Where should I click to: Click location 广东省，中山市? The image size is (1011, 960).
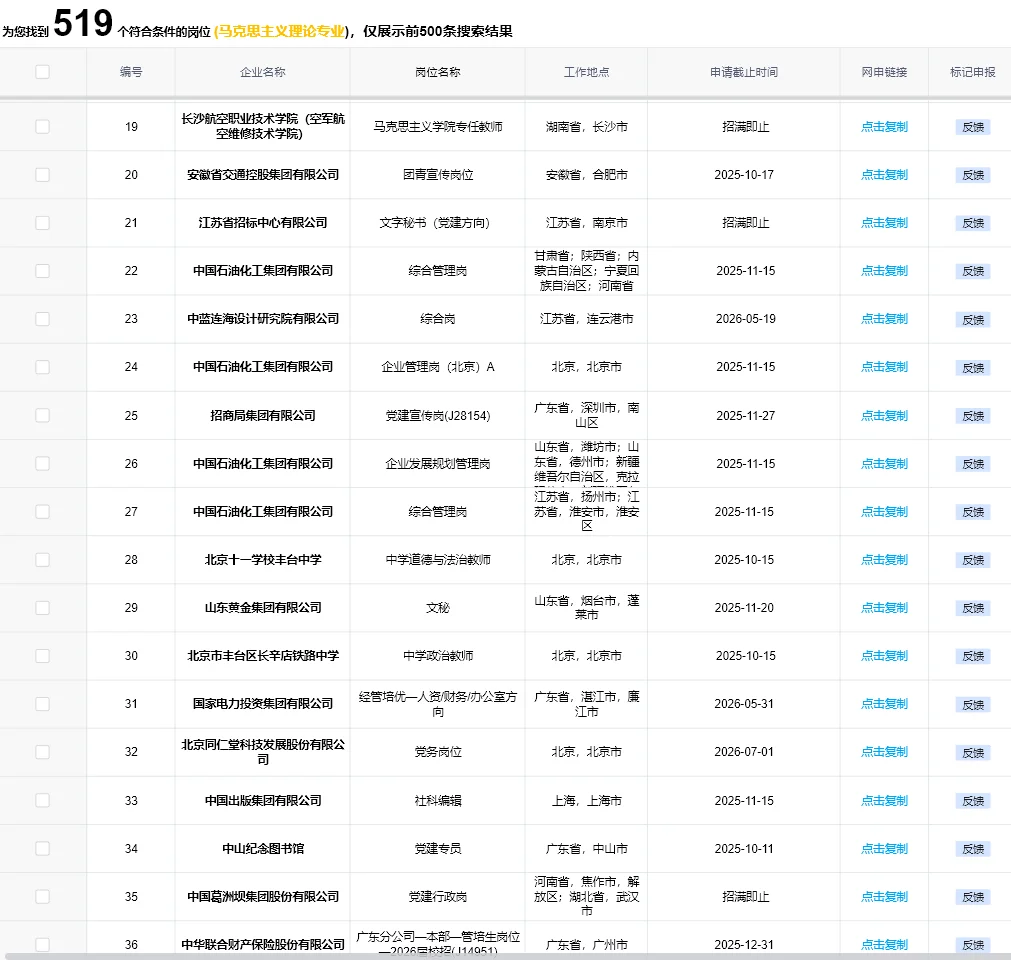point(586,848)
